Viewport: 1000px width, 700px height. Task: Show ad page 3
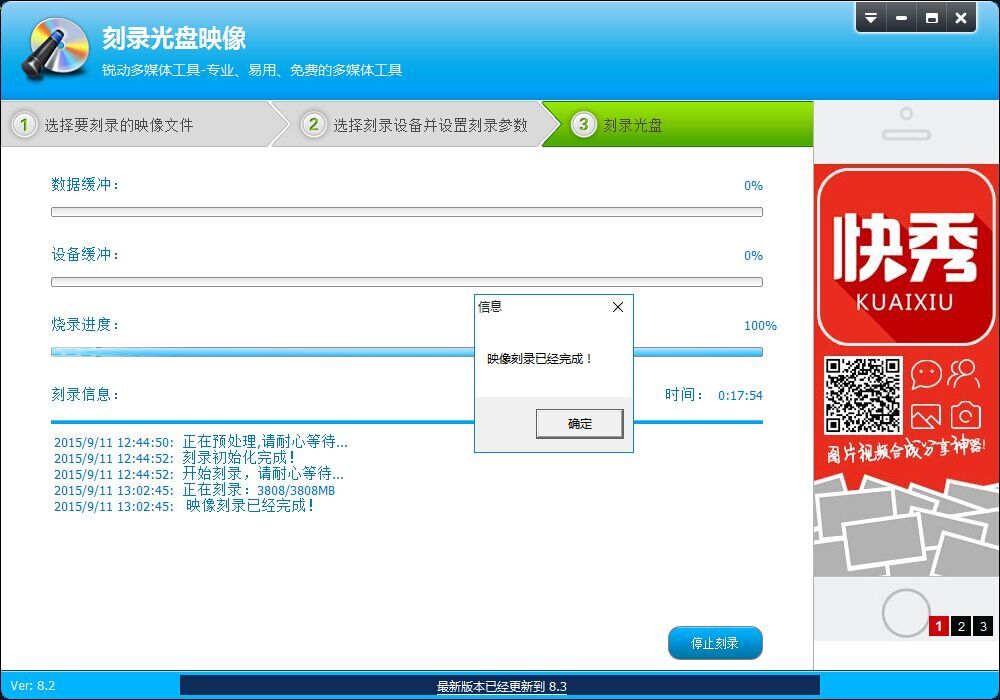[x=983, y=626]
